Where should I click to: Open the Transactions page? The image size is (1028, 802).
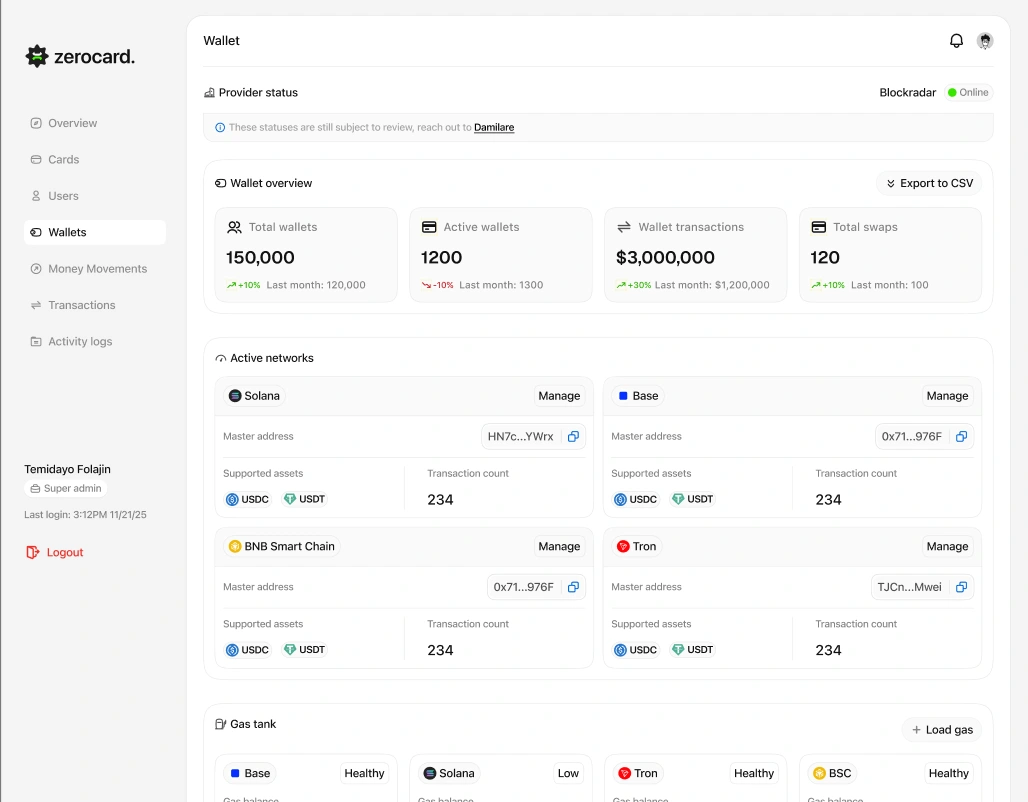pyautogui.click(x=94, y=305)
